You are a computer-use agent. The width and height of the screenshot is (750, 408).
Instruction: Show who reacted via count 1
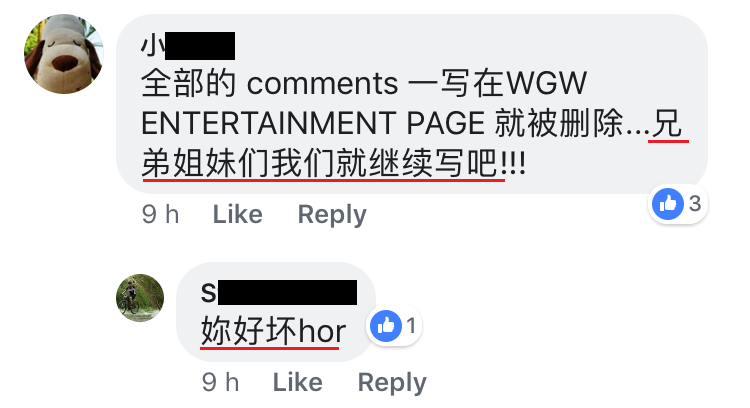tap(411, 326)
